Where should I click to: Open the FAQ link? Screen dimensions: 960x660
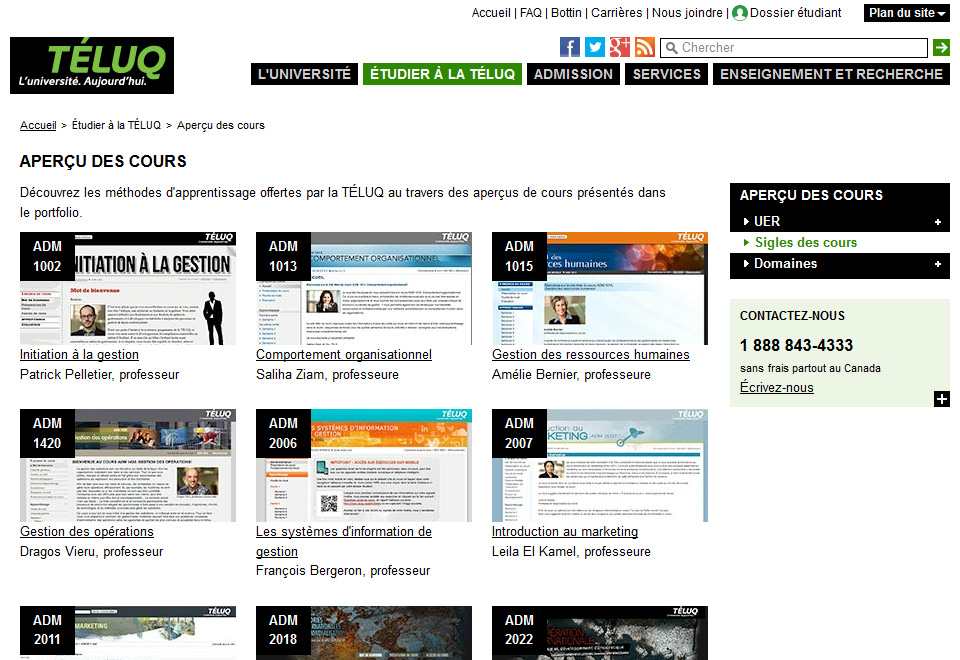531,13
